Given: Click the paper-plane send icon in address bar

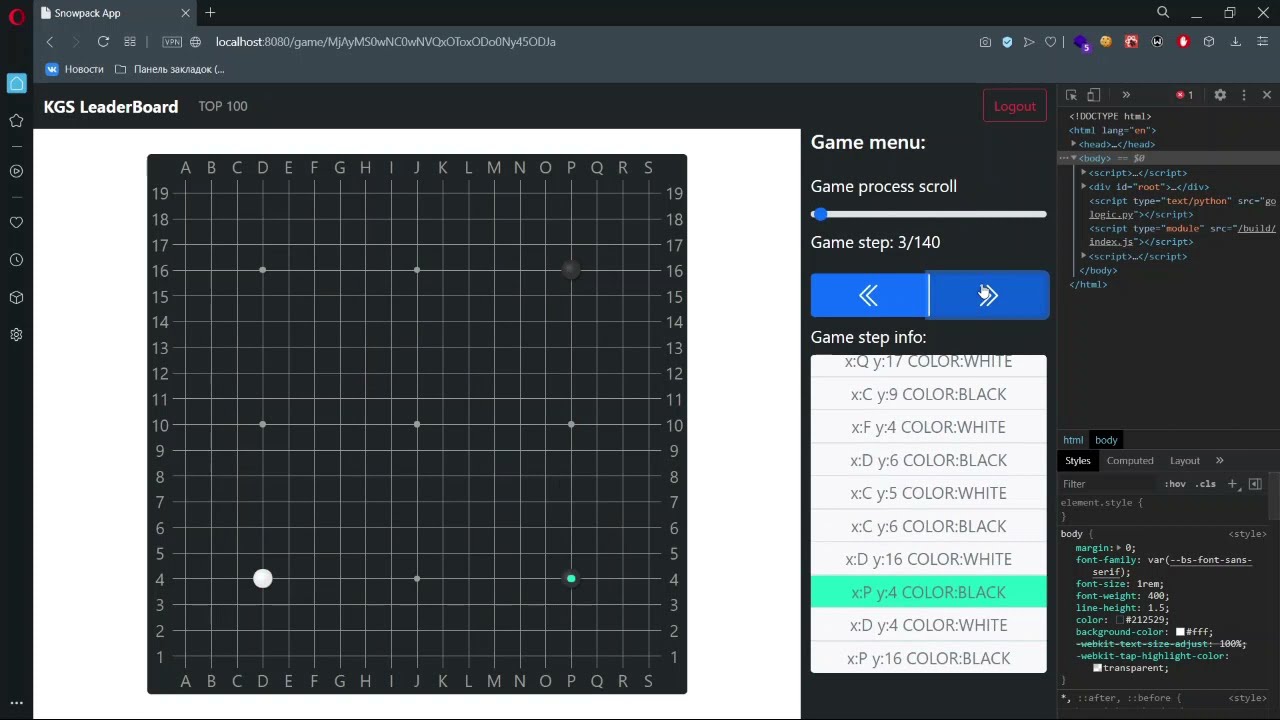Looking at the screenshot, I should pos(1029,42).
